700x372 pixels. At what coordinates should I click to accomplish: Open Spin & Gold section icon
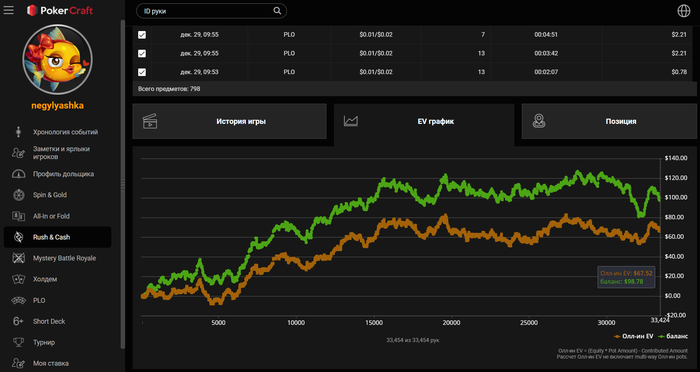coord(18,195)
